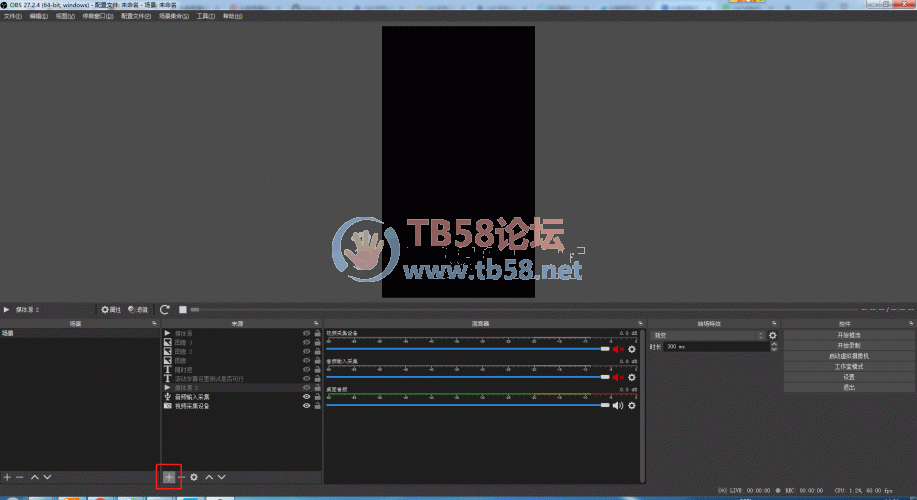Viewport: 917px width, 500px height.
Task: Pop out the Scene Transitions dock panel
Action: [774, 323]
